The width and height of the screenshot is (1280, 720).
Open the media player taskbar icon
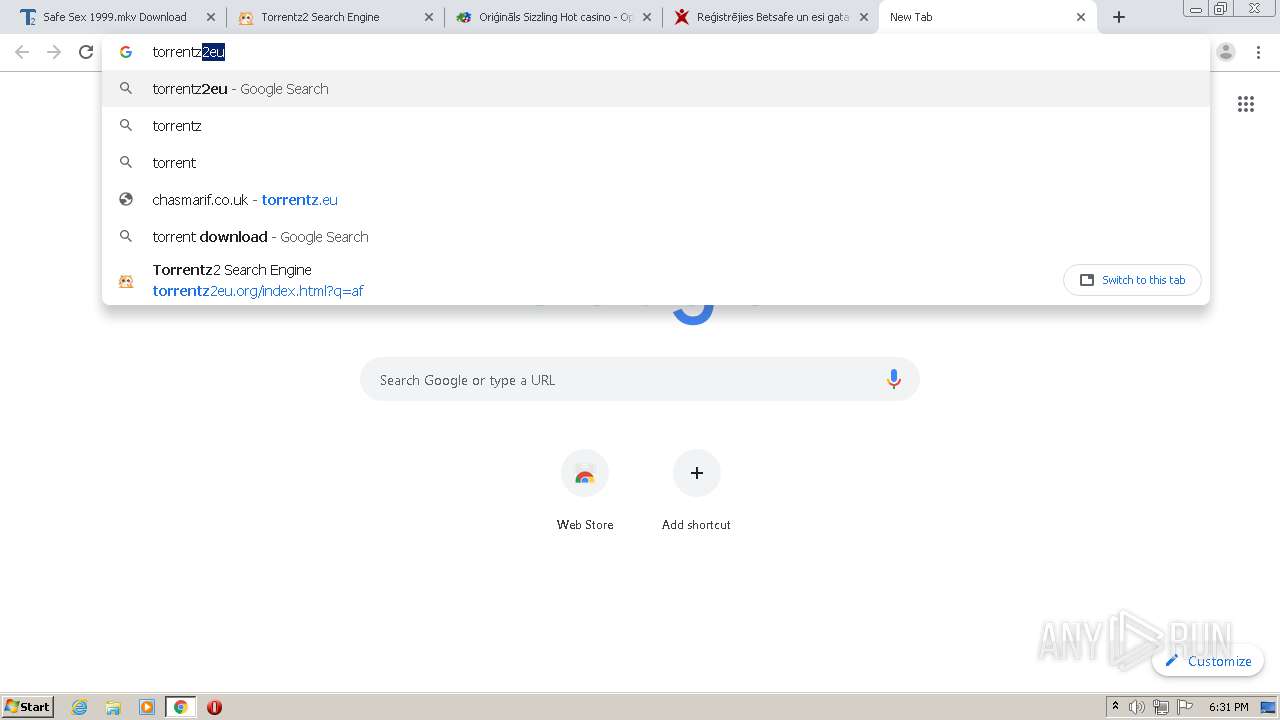click(x=147, y=707)
